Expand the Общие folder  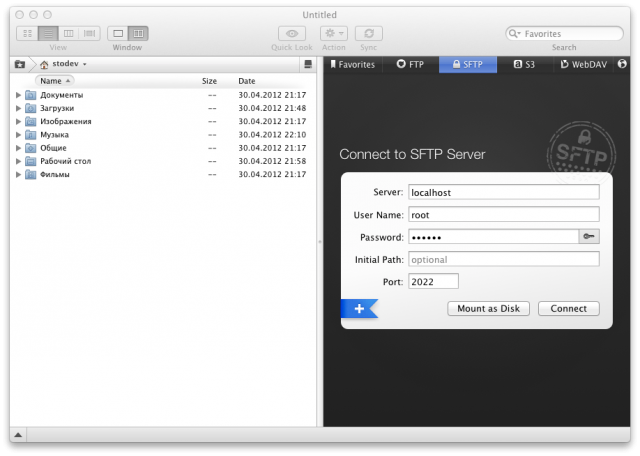(18, 148)
